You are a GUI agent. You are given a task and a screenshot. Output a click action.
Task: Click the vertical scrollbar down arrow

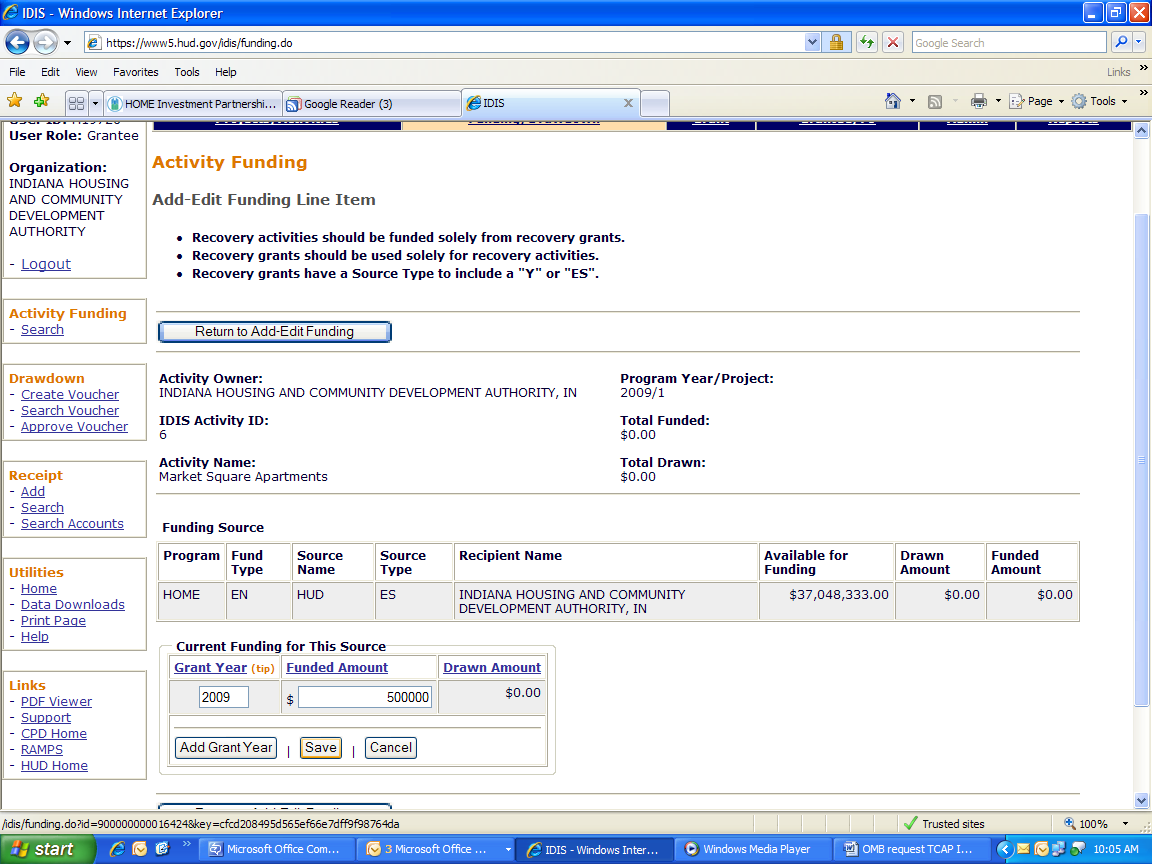point(1141,800)
